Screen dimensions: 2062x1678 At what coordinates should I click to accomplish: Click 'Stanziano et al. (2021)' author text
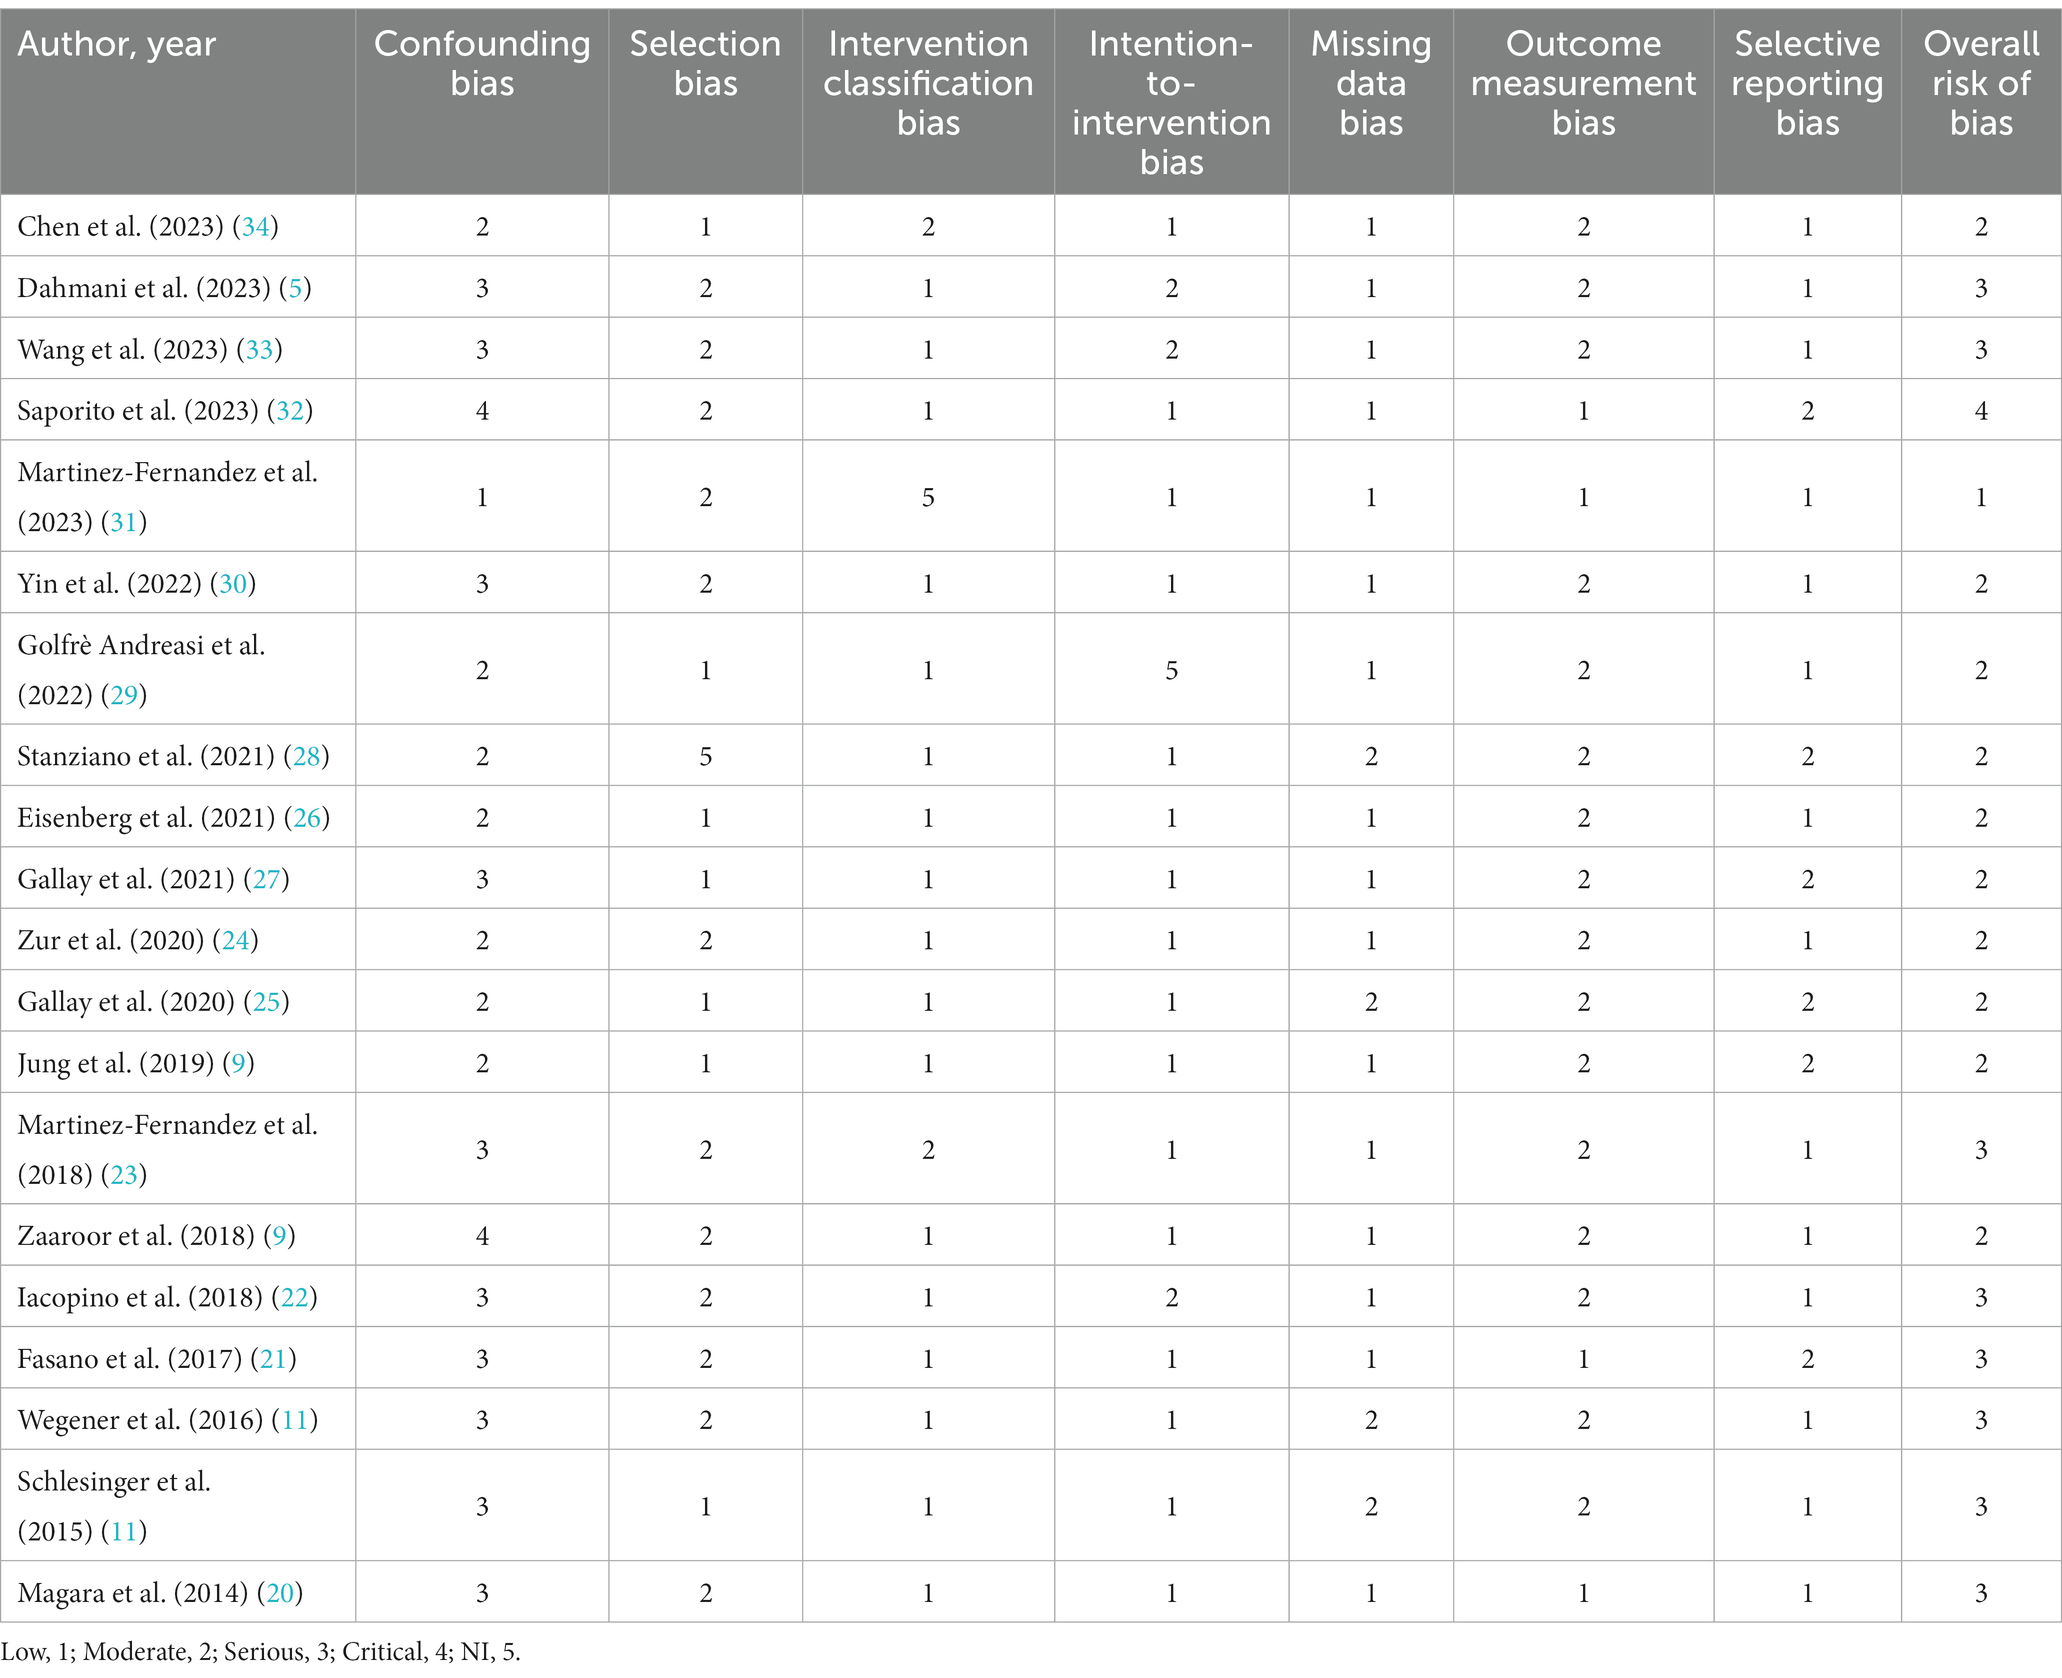click(146, 756)
